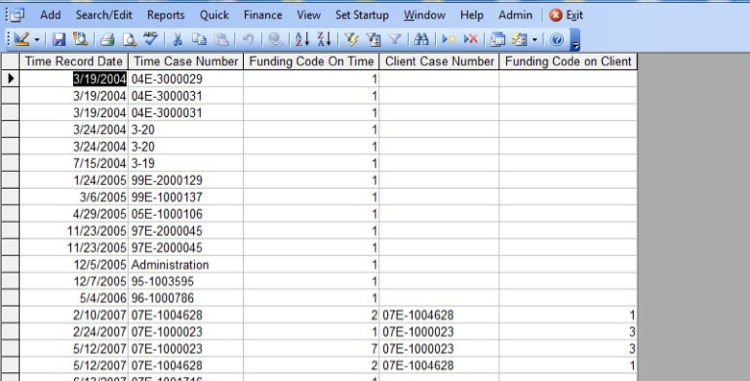Click the select-all datasheet corner box
The height and width of the screenshot is (381, 750).
(10, 61)
